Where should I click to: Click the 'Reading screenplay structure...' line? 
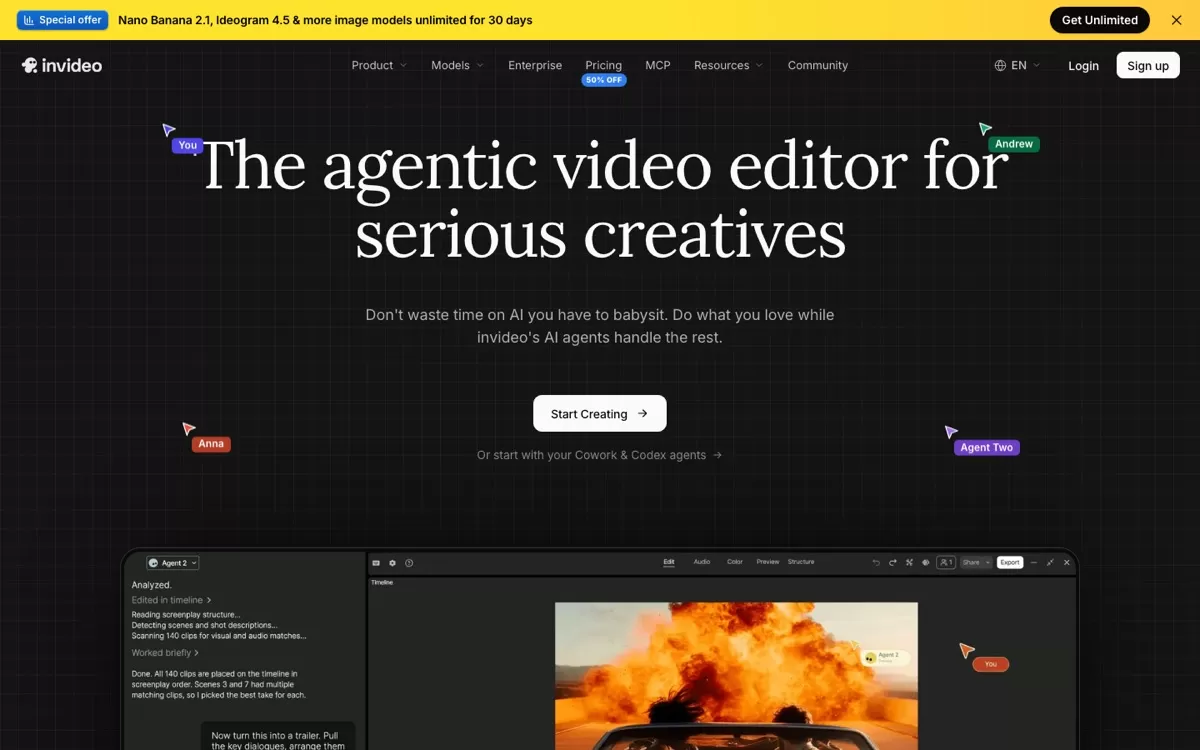click(x=185, y=615)
